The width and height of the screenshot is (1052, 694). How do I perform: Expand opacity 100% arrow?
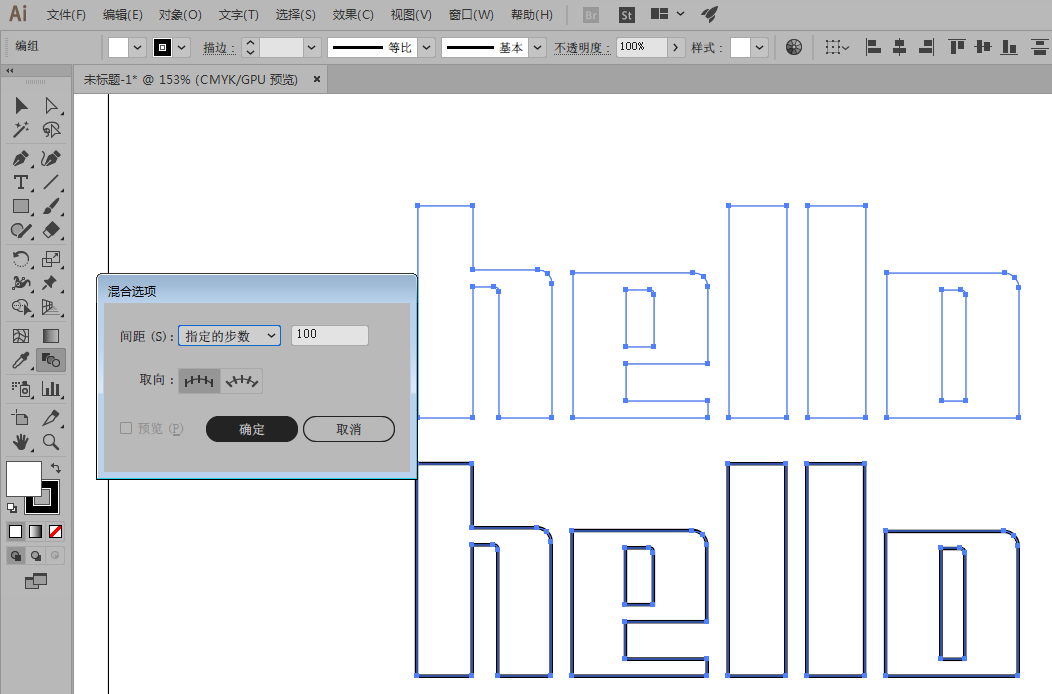coord(675,48)
